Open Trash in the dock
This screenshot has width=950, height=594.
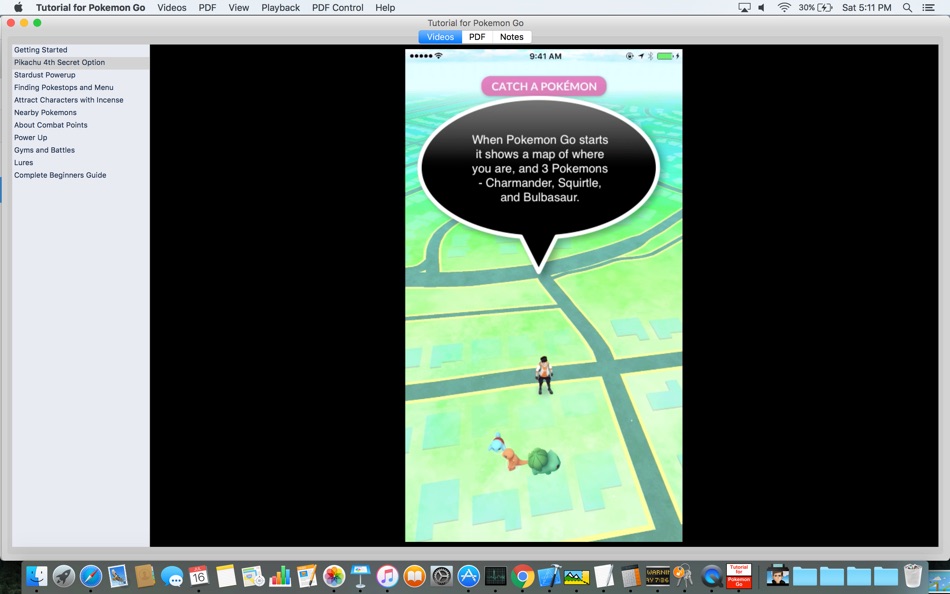coord(912,576)
